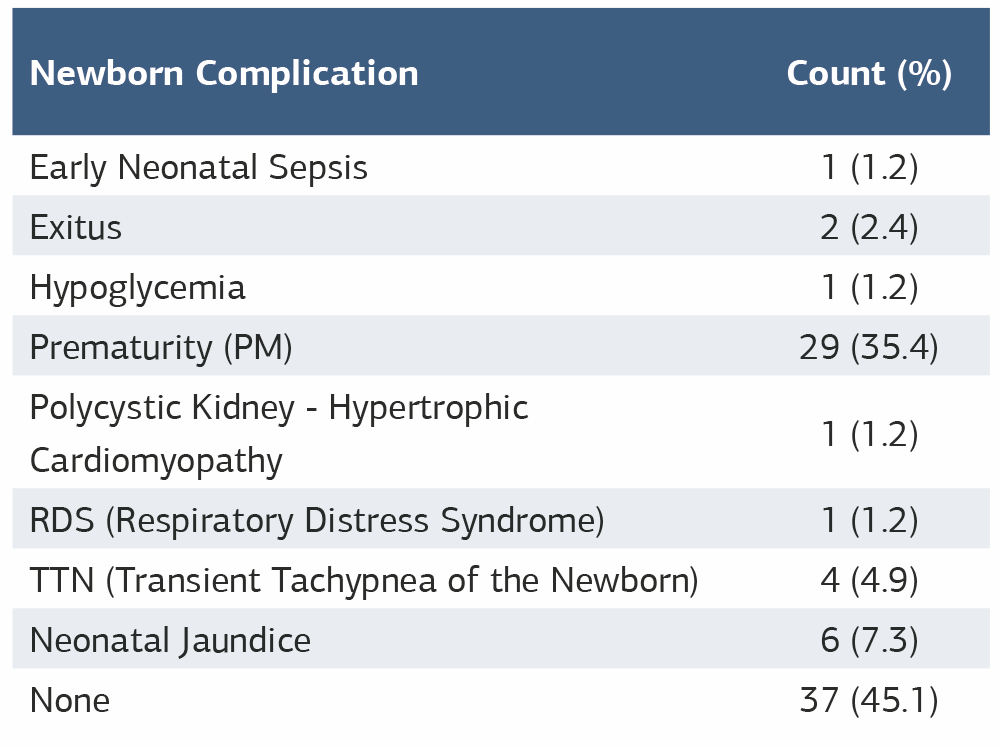Screen dimensions: 1000x748
Task: Select the Polycystic Kidney - Hypertrophic Cardiomyopathy cell
Action: pyautogui.click(x=279, y=434)
